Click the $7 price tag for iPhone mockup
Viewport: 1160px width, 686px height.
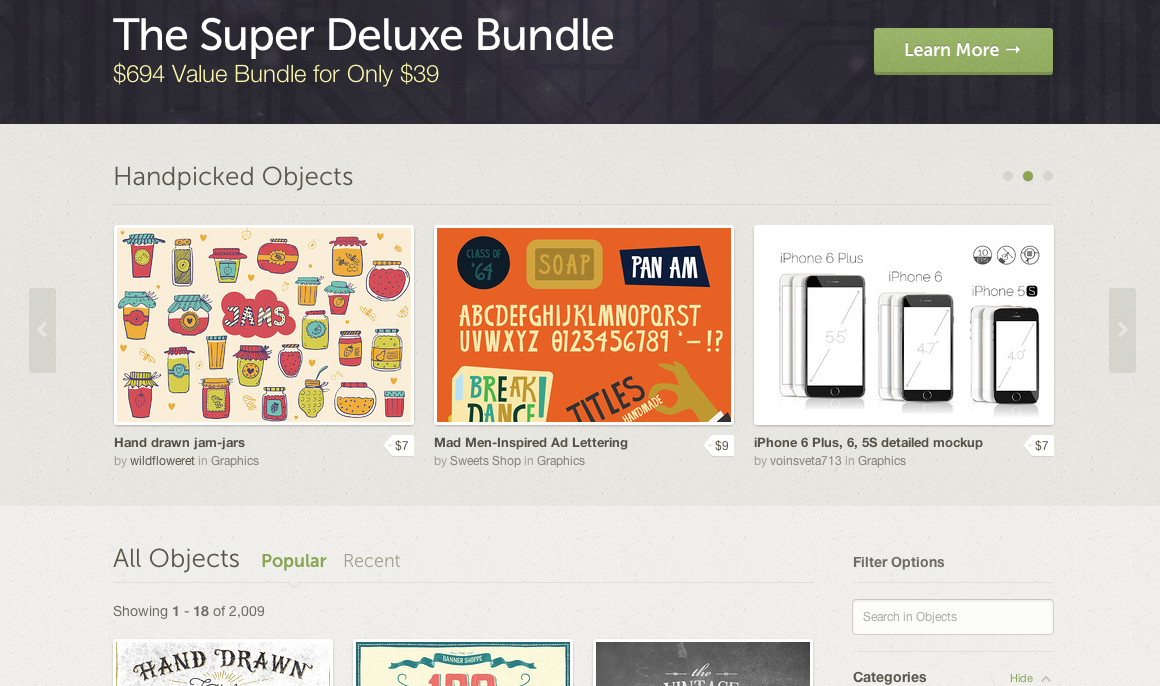[x=1040, y=445]
